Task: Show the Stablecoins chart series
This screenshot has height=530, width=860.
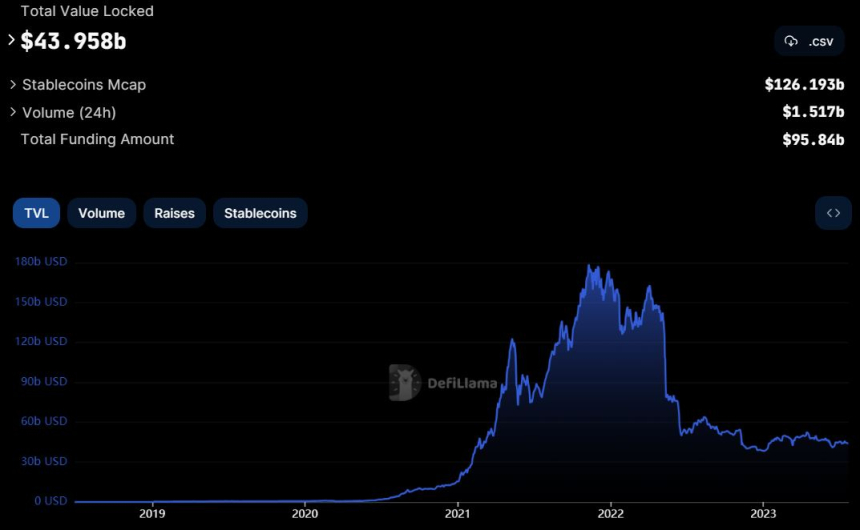Action: 260,213
